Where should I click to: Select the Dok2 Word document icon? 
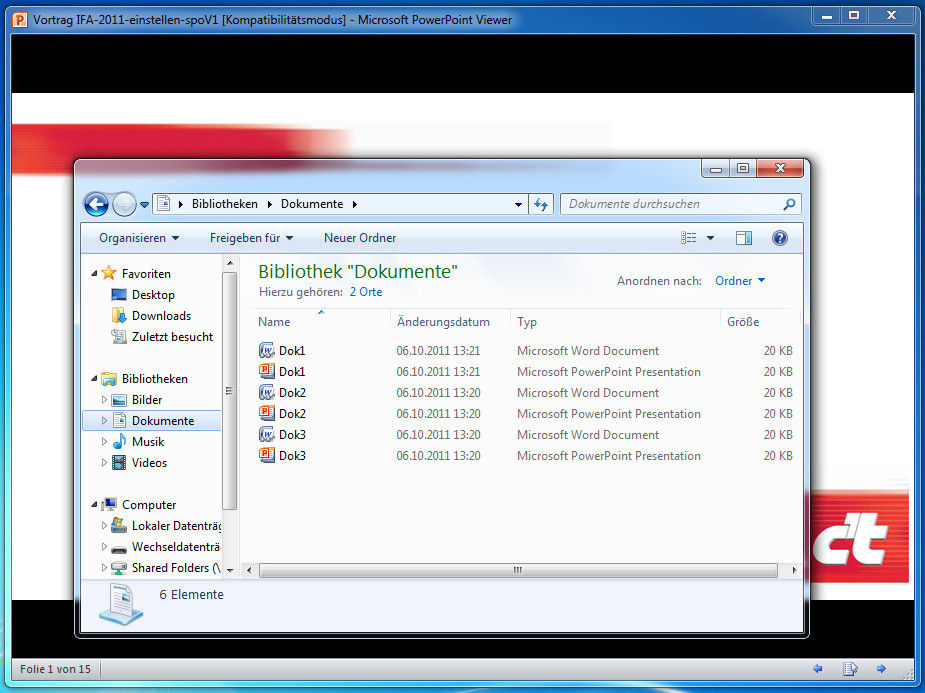[x=267, y=393]
